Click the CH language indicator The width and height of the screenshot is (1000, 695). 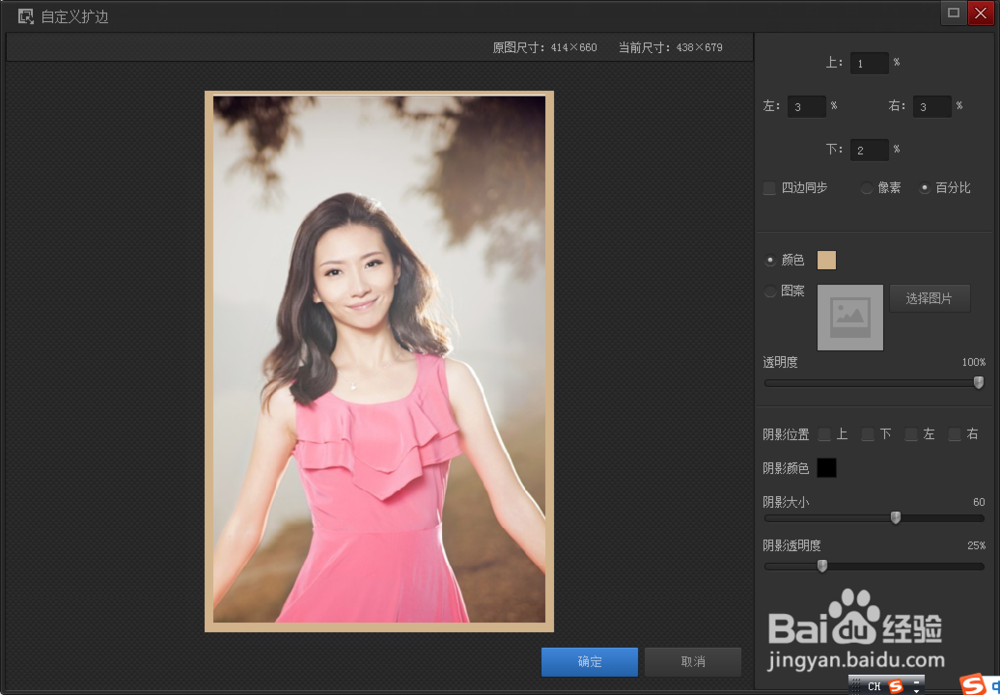tap(874, 686)
